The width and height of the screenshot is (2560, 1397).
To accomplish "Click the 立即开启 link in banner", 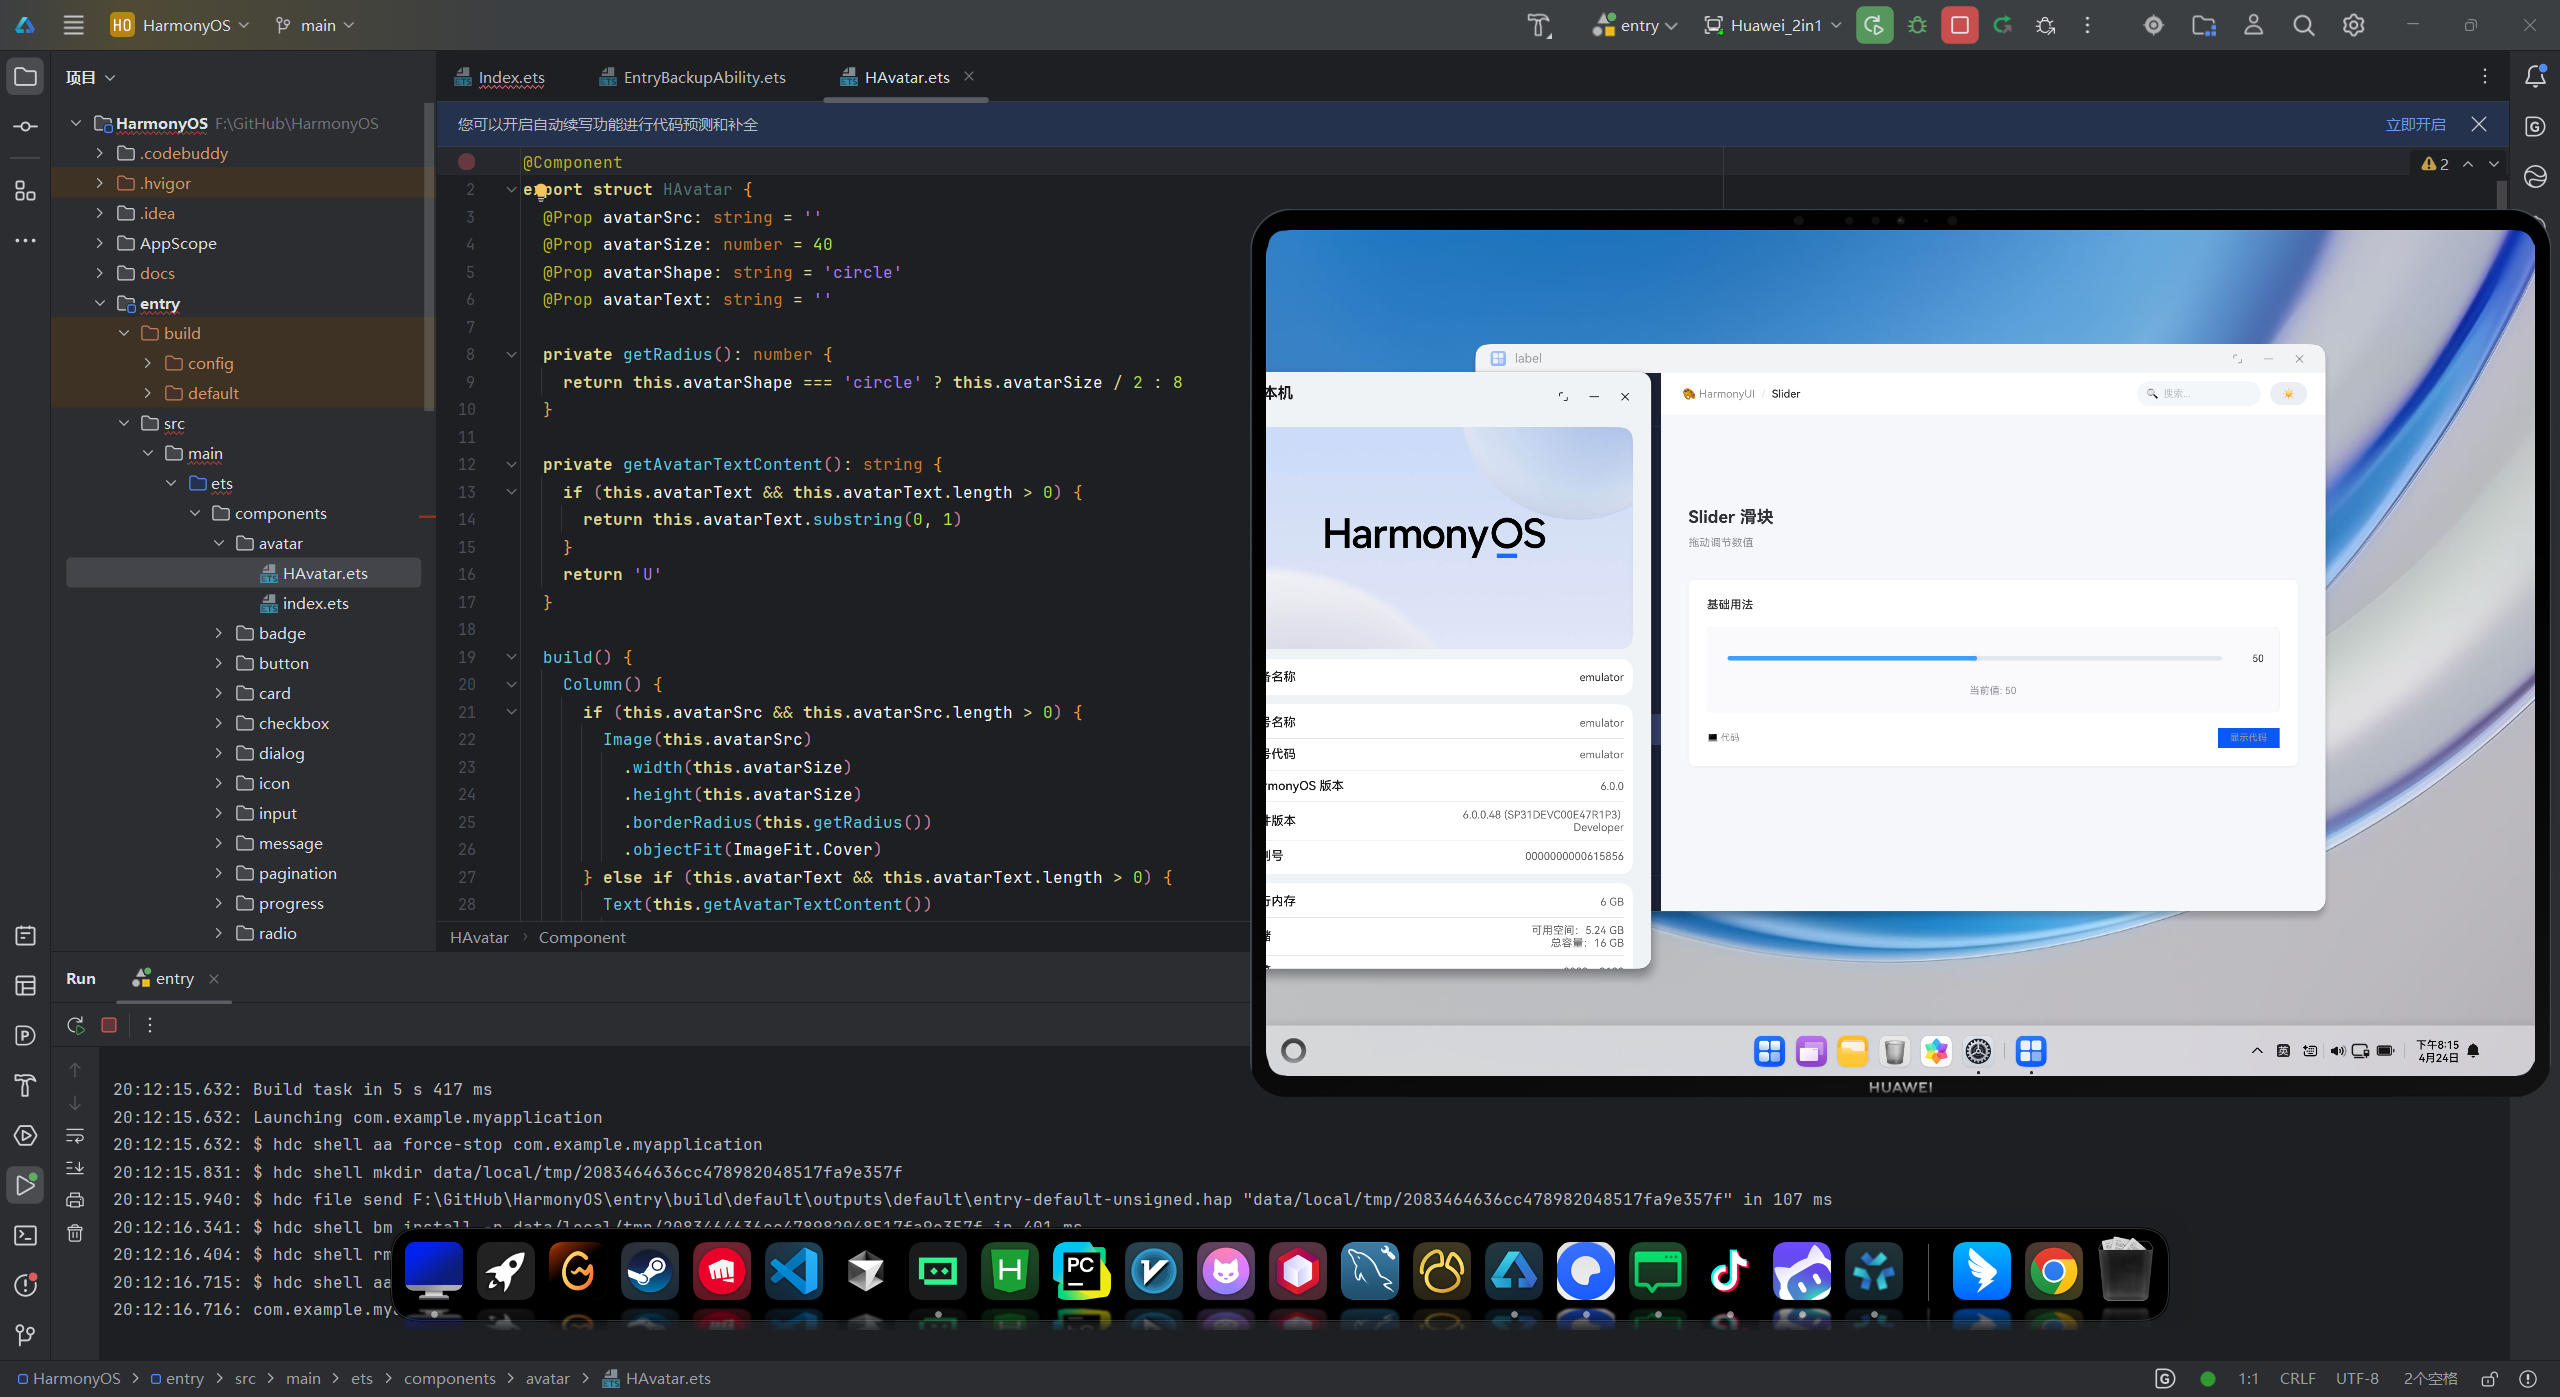I will 2415,124.
